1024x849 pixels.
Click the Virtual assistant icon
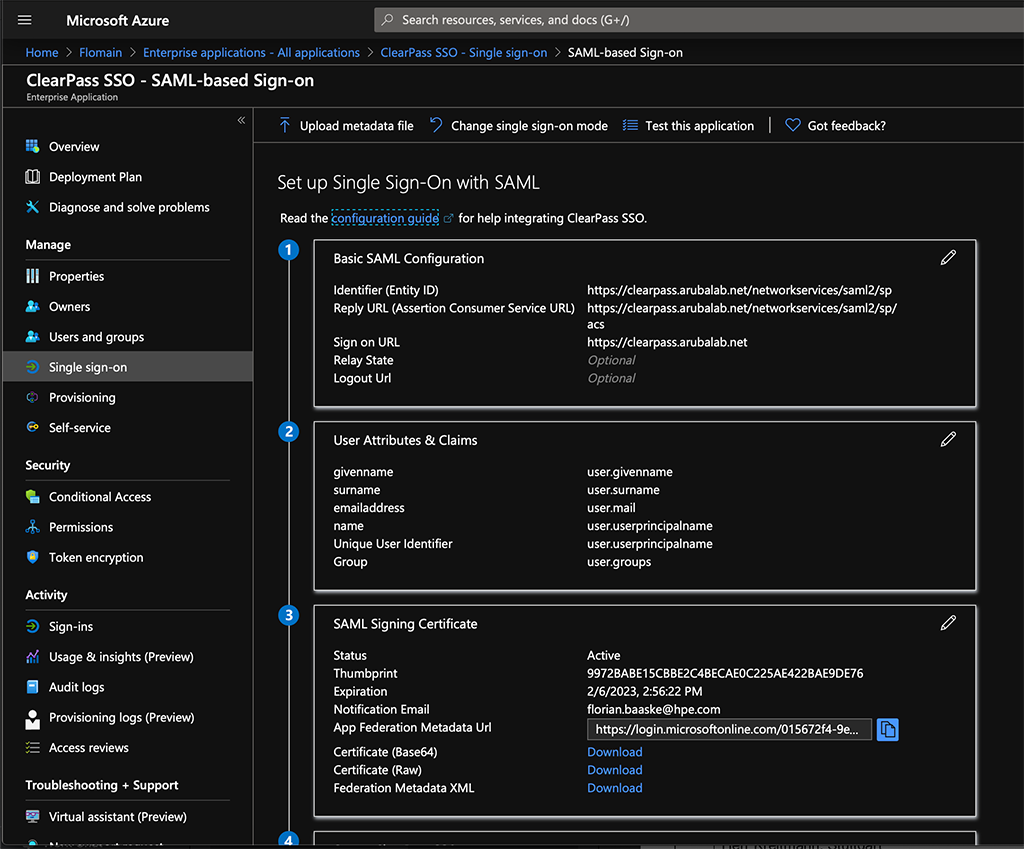click(32, 816)
